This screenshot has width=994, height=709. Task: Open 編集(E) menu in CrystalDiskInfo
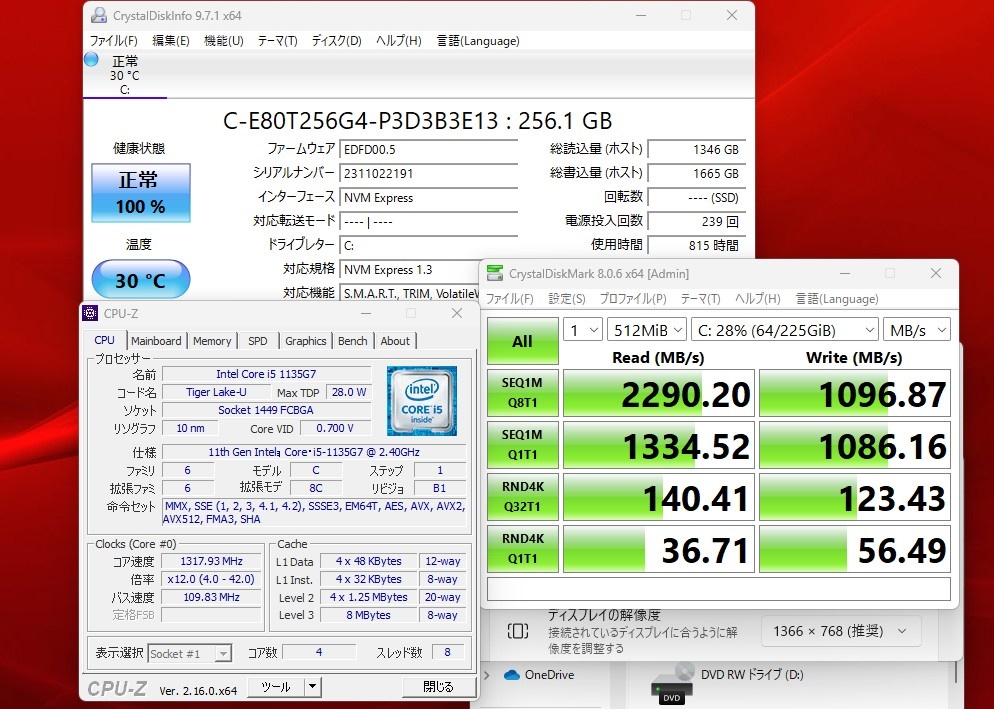point(171,41)
